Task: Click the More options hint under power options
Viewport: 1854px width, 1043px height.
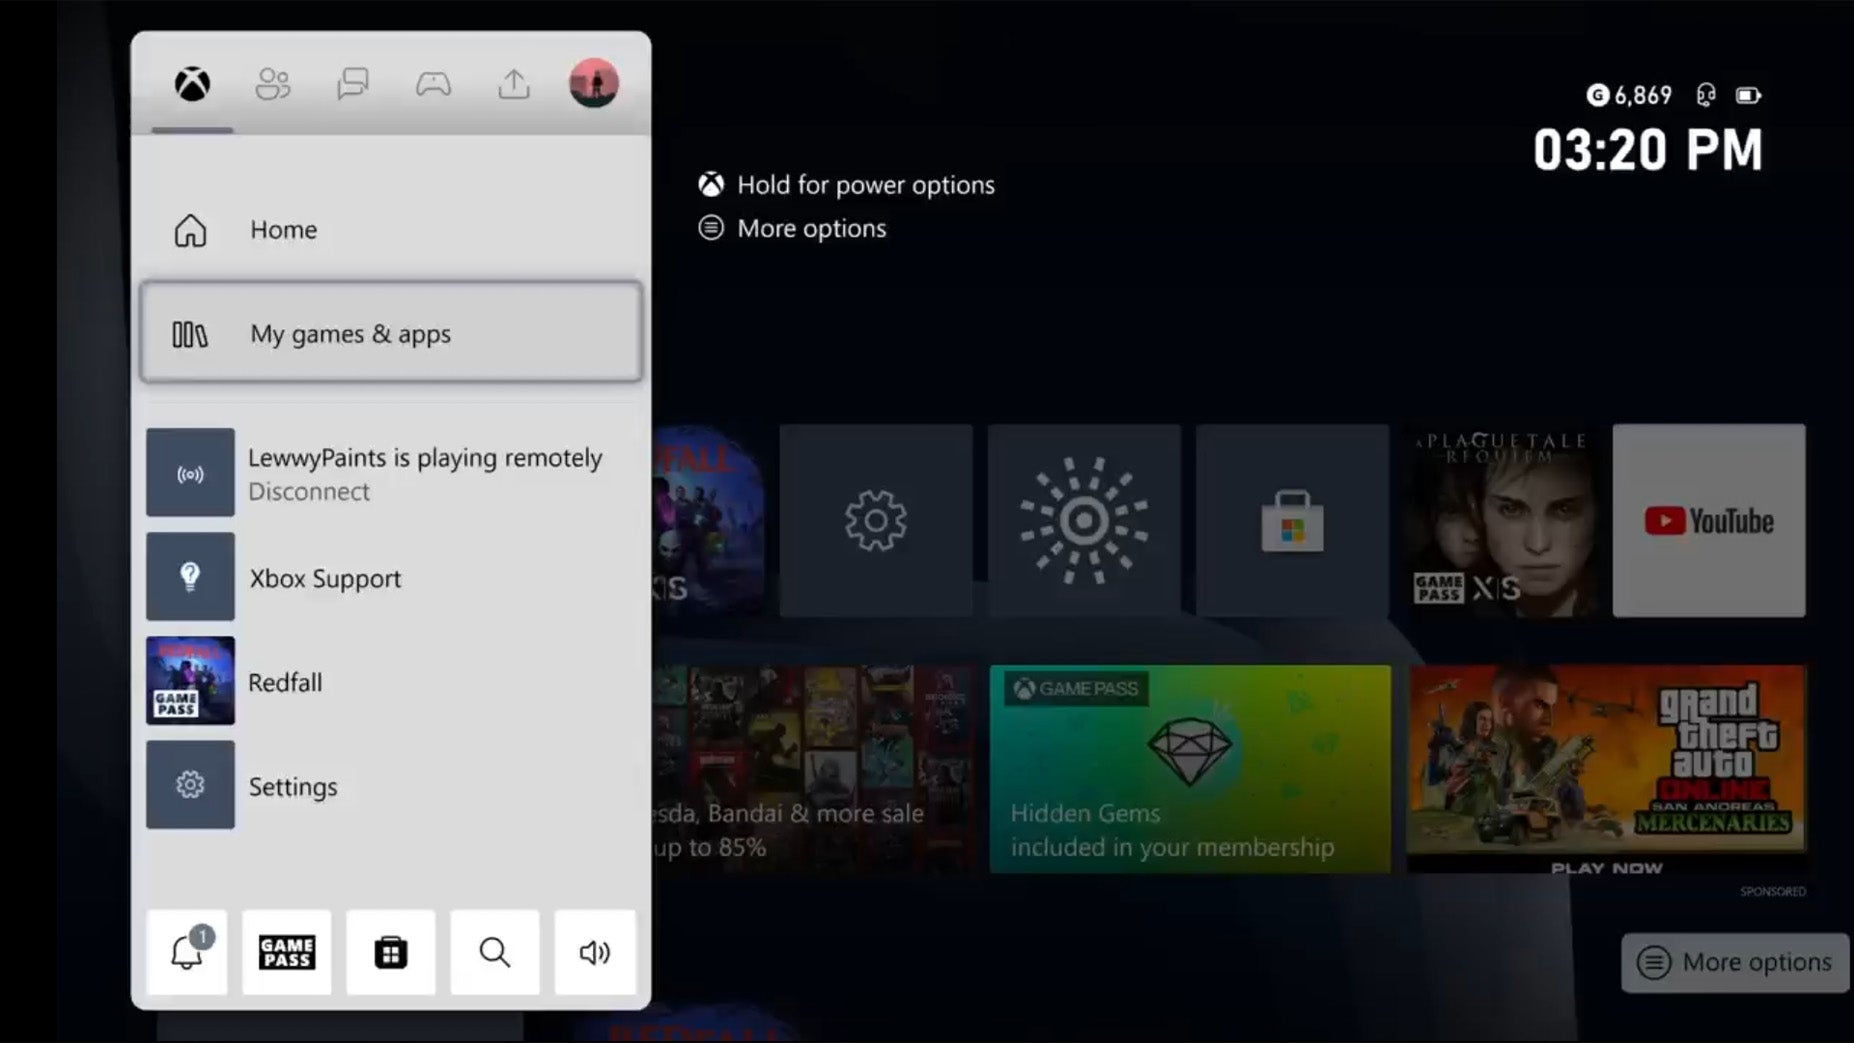Action: (792, 228)
